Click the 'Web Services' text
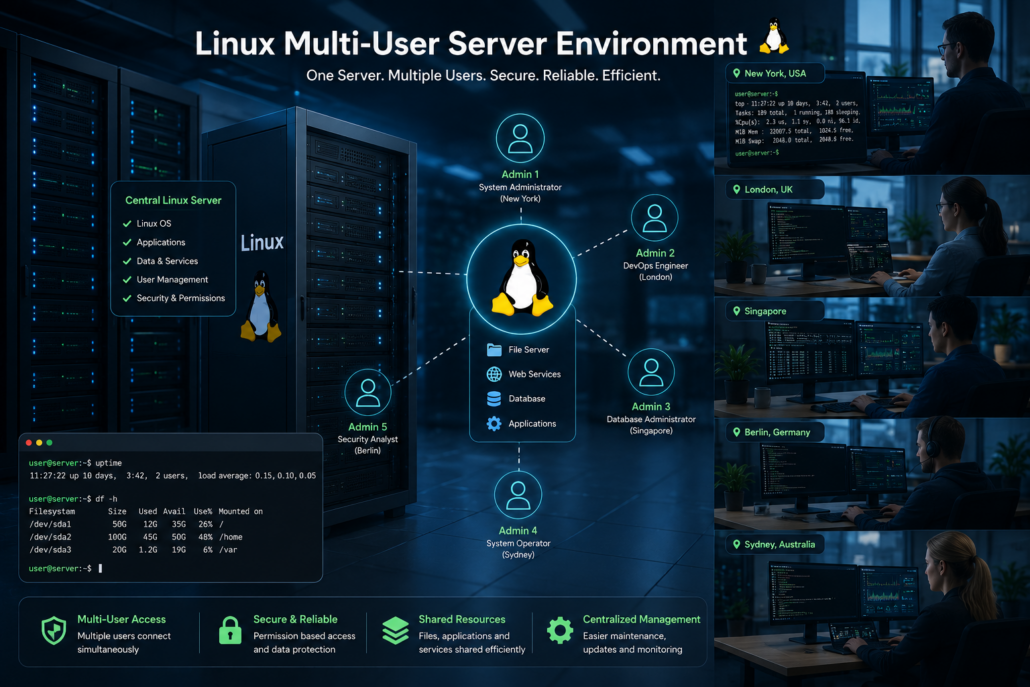The image size is (1030, 687). coord(535,374)
